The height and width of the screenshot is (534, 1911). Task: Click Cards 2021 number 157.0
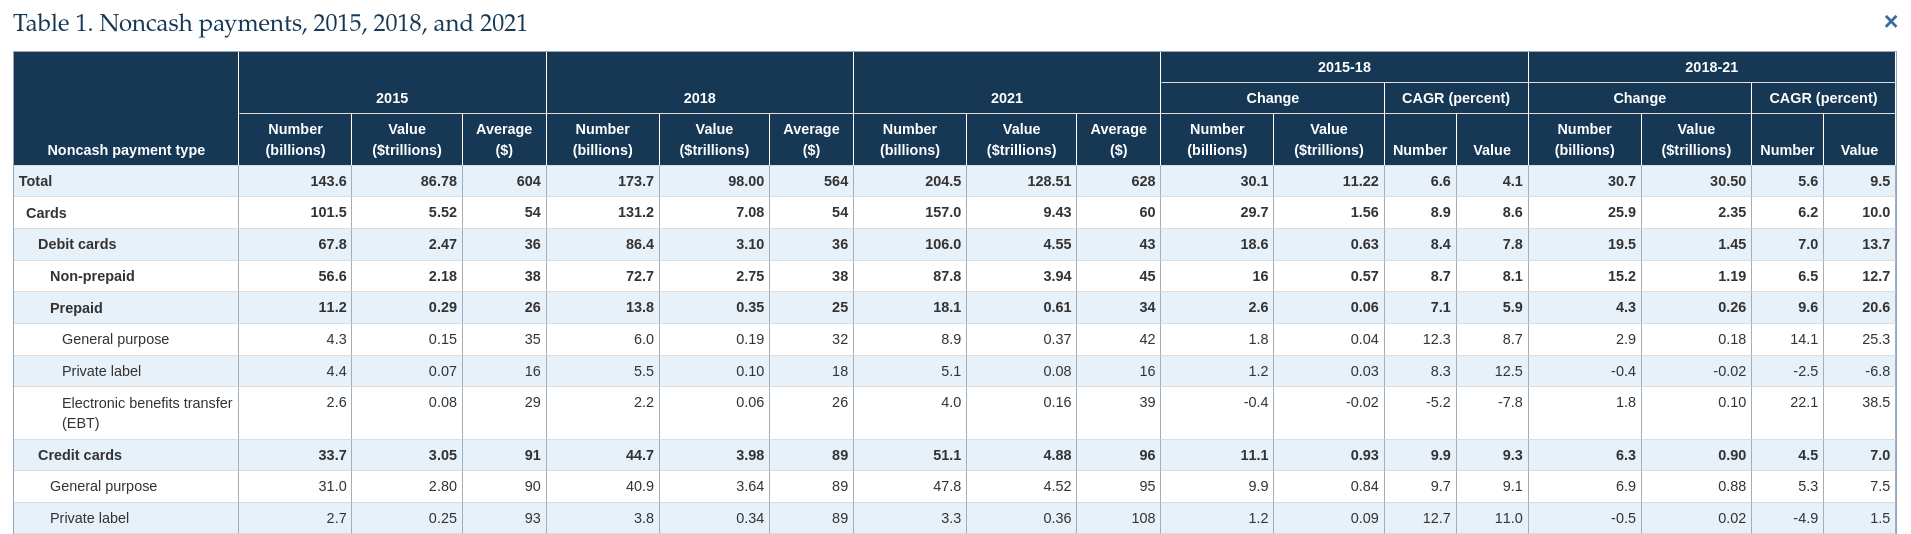[942, 213]
